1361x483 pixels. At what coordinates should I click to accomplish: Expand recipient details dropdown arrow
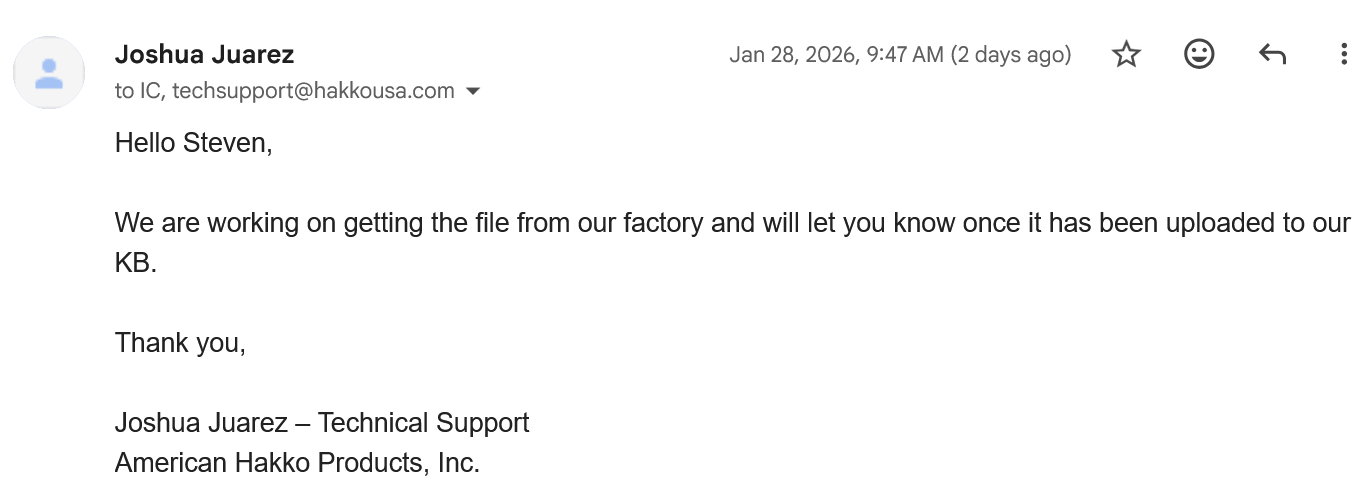473,91
